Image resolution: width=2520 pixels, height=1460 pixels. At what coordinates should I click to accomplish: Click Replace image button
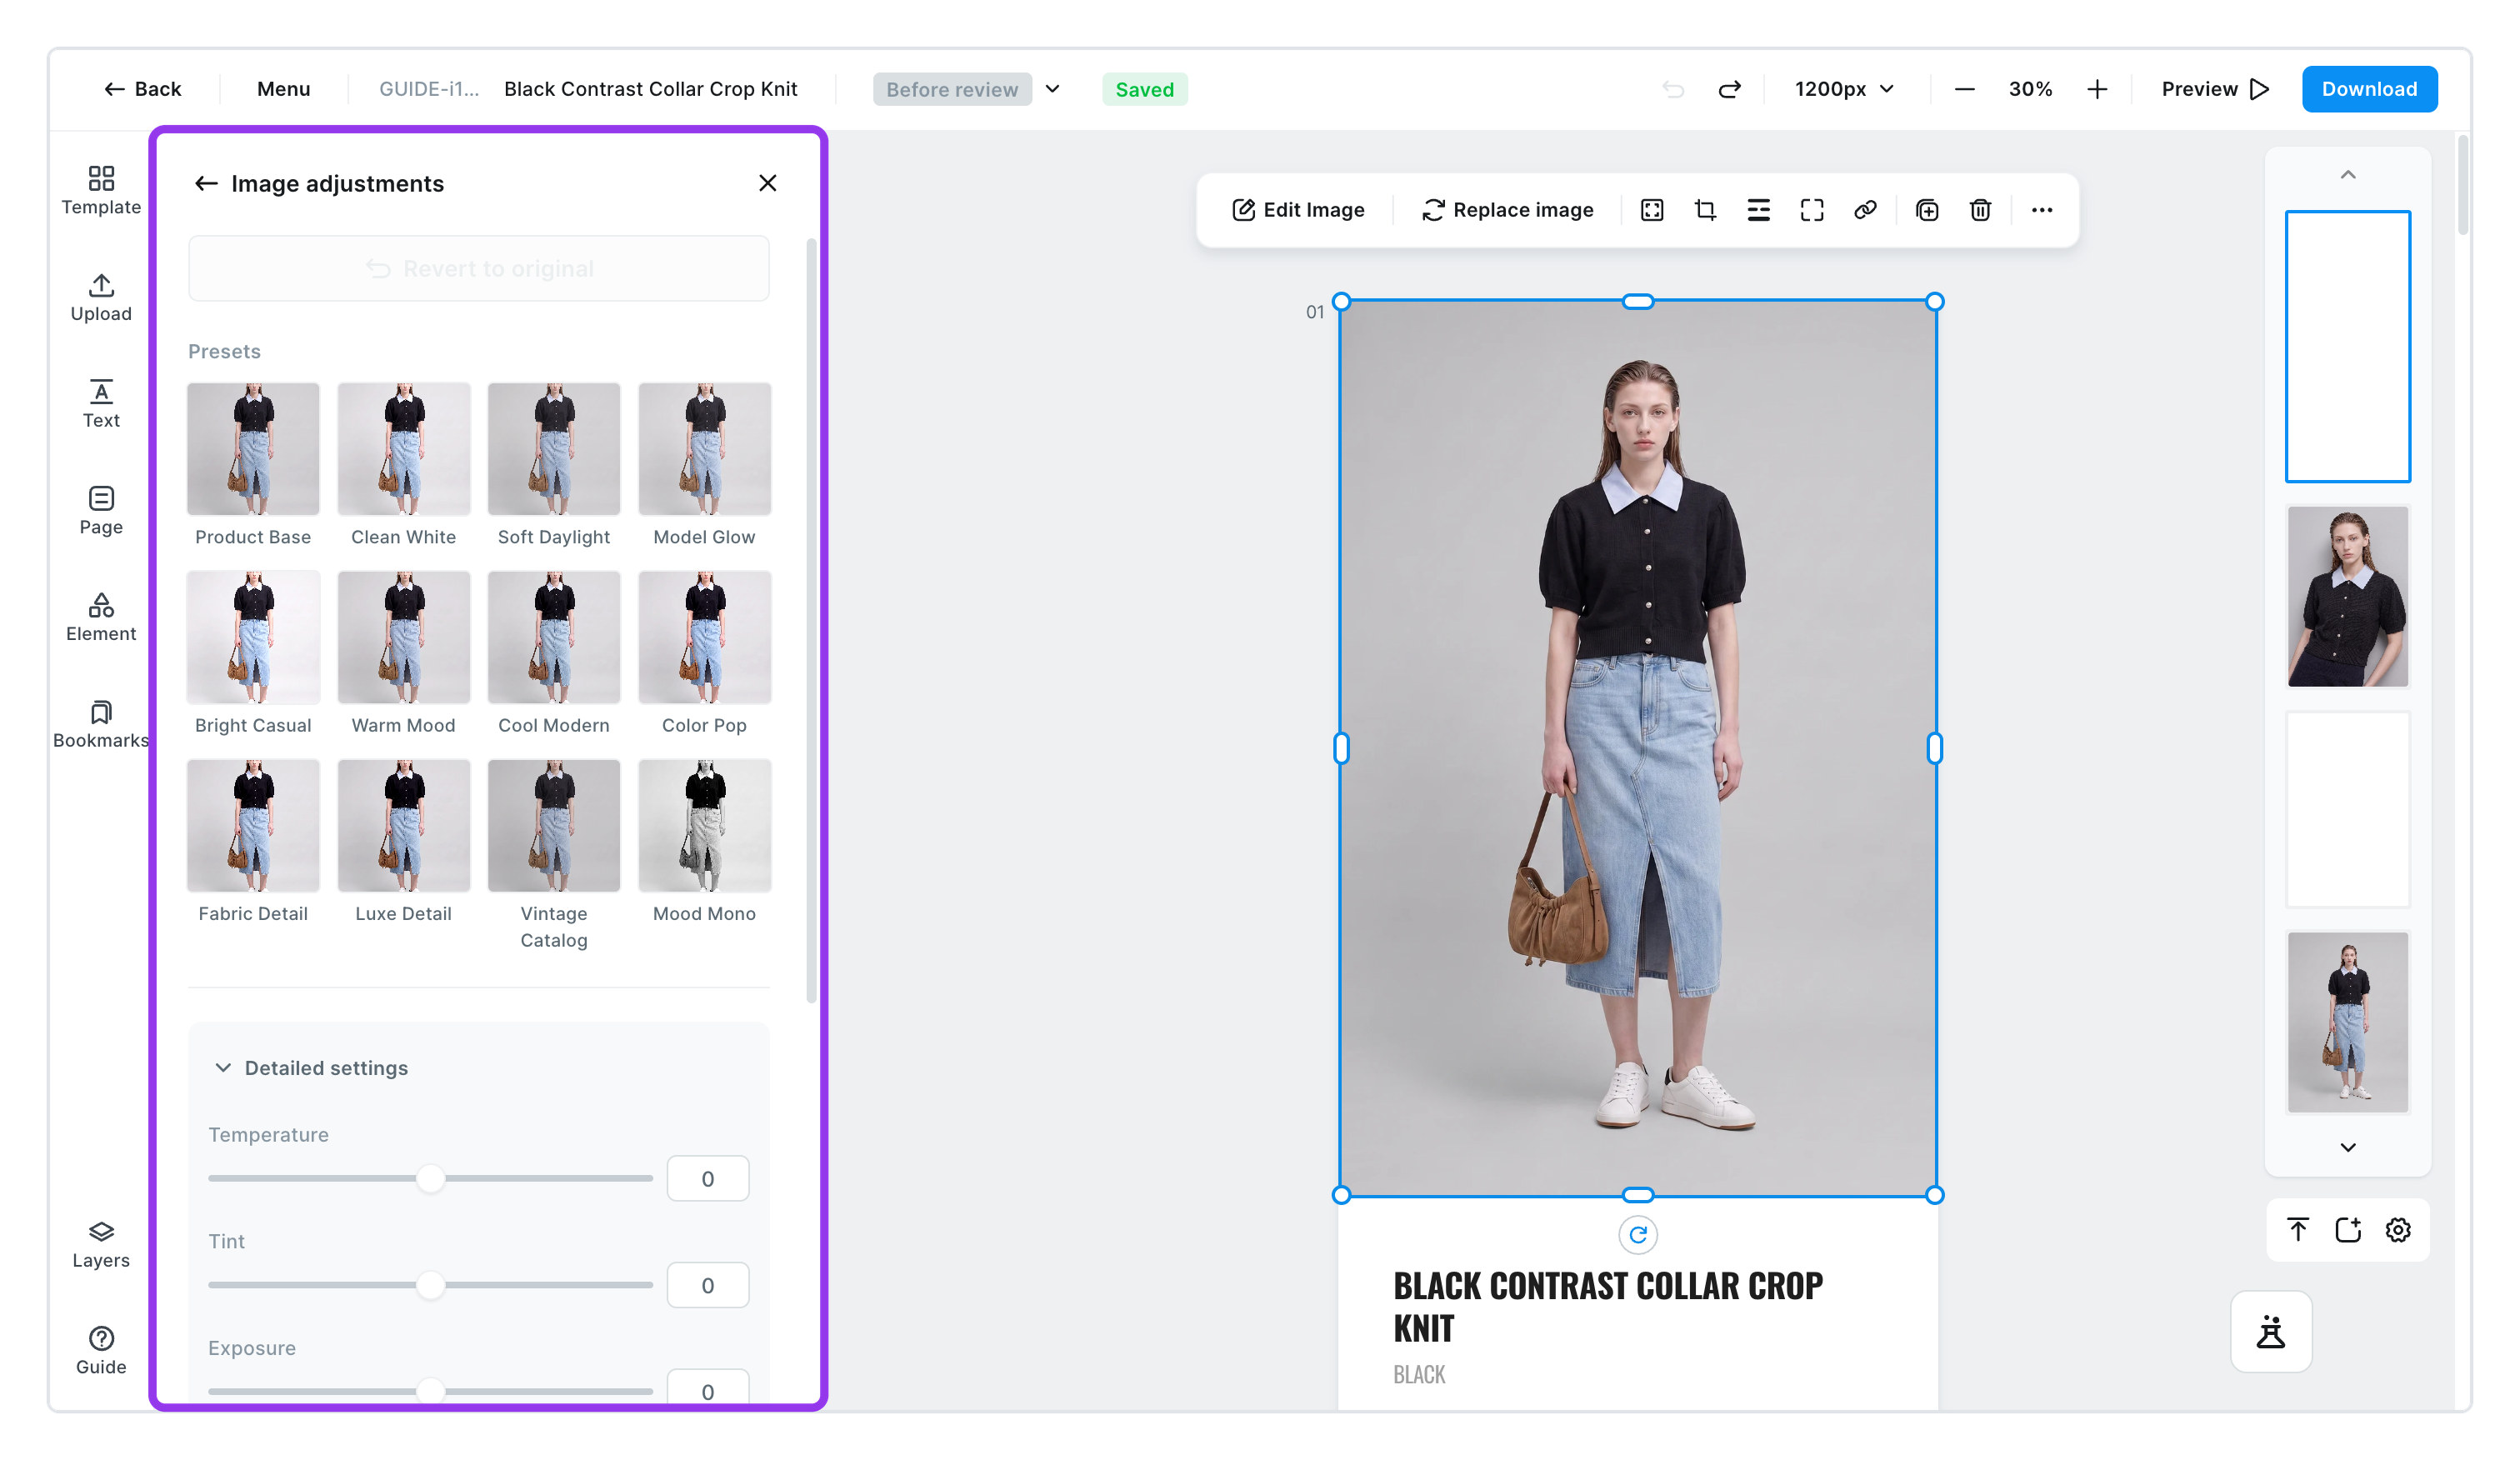point(1507,210)
